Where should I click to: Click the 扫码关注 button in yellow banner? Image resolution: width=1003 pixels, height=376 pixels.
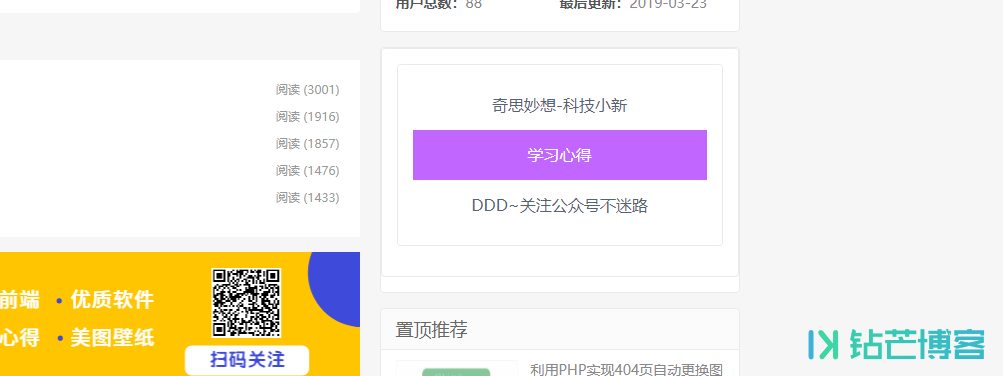(247, 360)
